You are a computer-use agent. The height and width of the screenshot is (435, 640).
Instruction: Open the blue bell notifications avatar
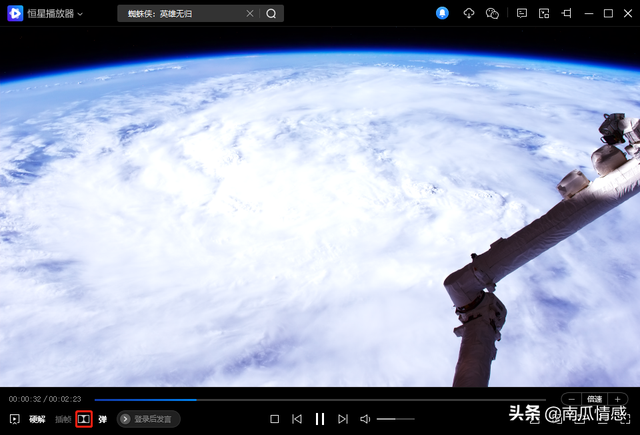coord(442,13)
